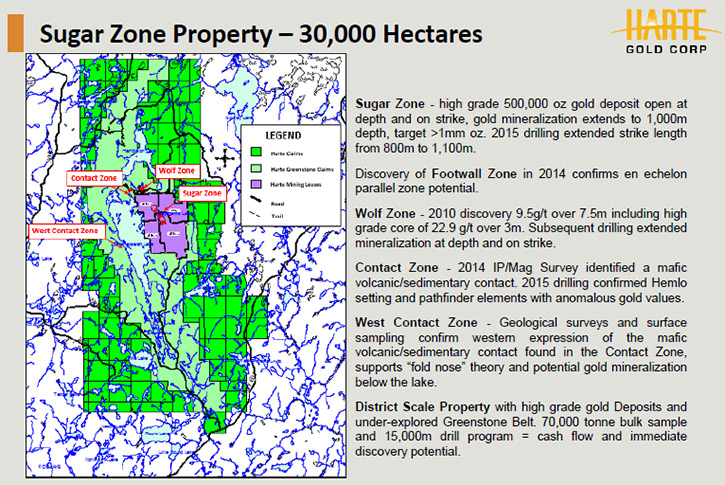Screen dimensions: 725x485
Task: Click the Trail dashed symbol in legend
Action: (x=255, y=215)
